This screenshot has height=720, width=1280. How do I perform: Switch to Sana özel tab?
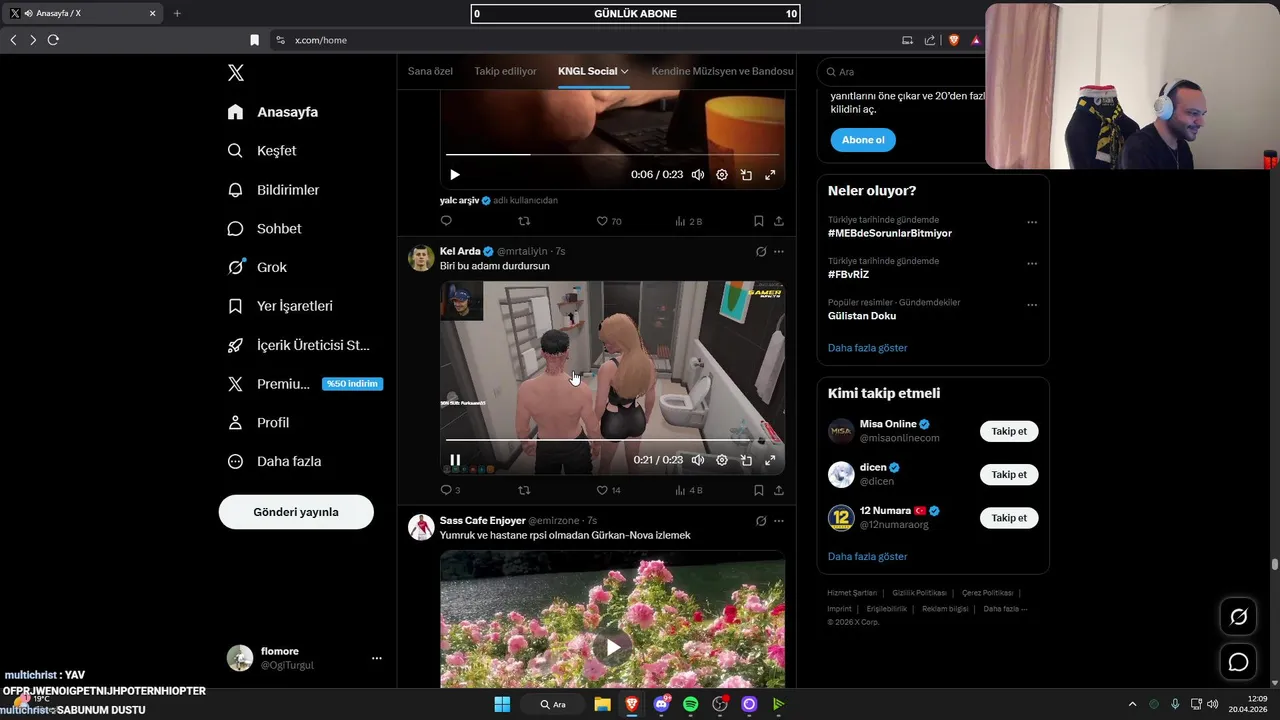[430, 71]
